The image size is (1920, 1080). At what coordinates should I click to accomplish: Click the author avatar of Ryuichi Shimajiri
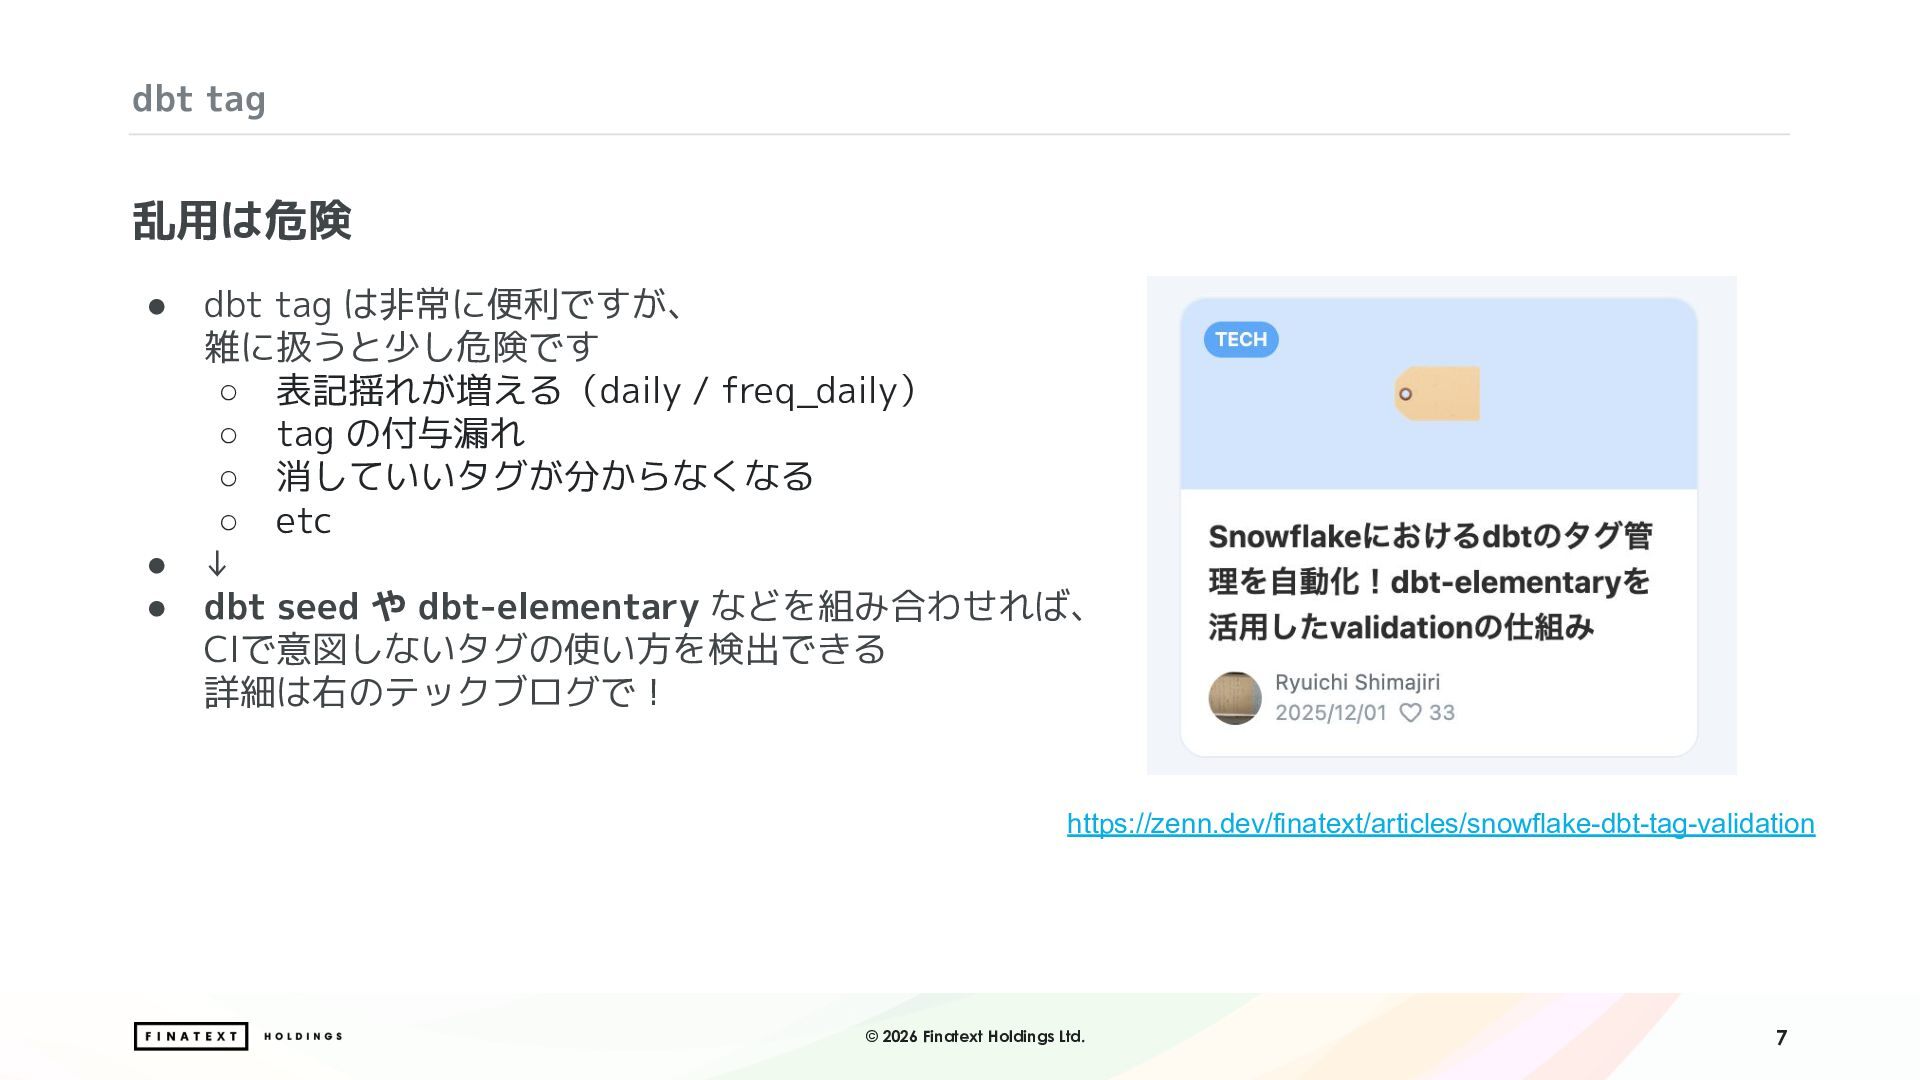tap(1235, 698)
